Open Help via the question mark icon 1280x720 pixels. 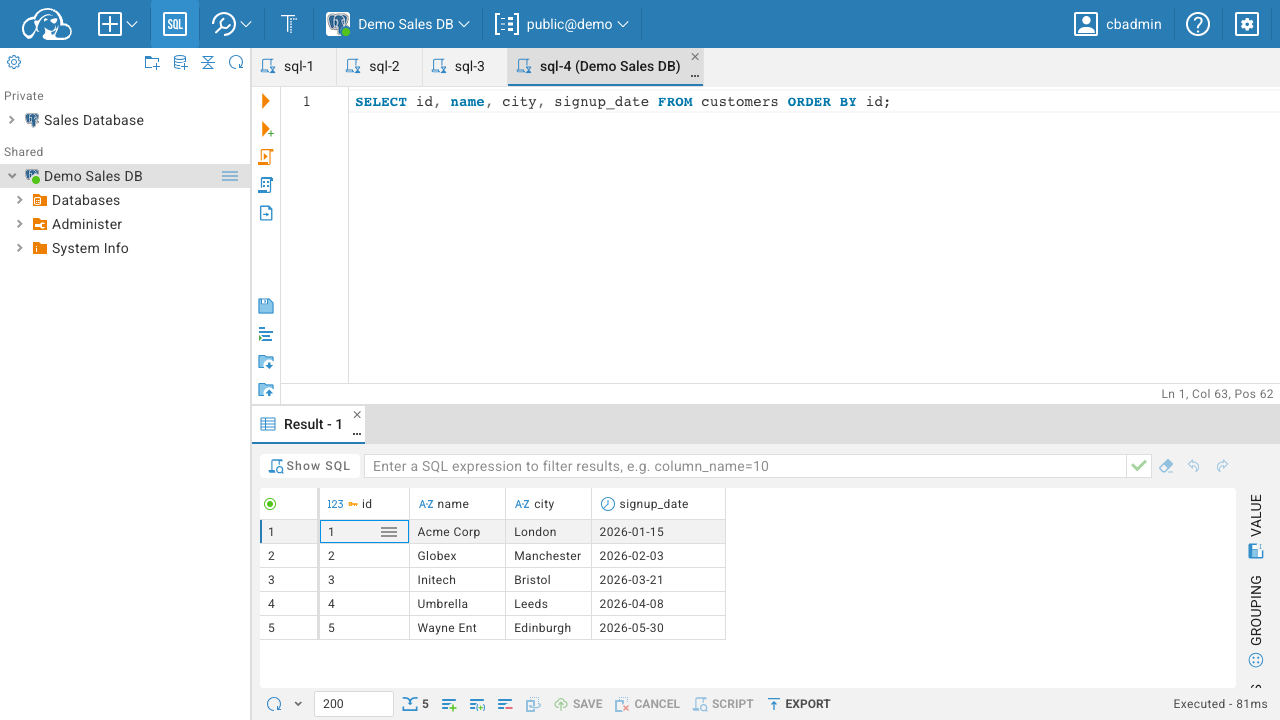coord(1198,24)
